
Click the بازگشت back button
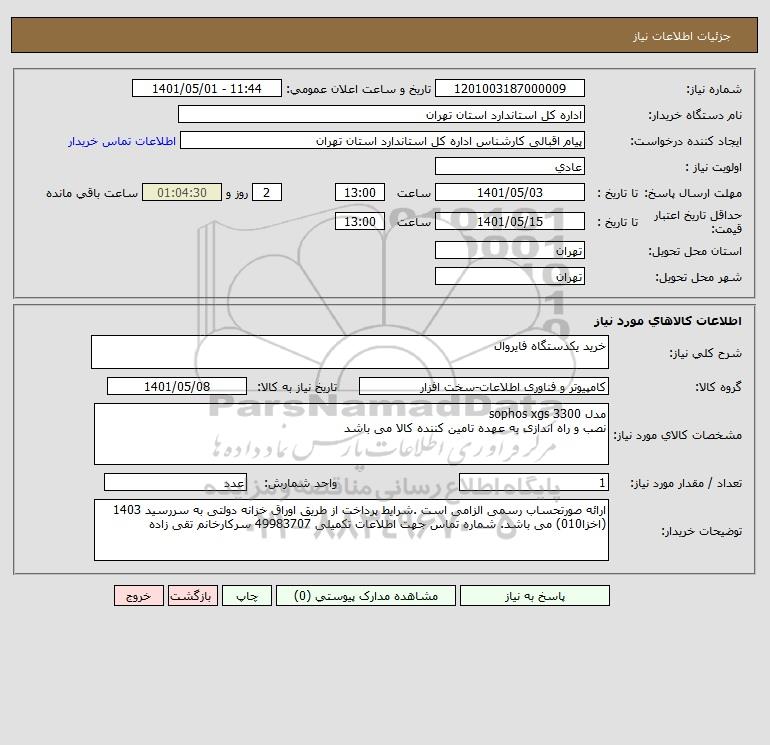(x=192, y=595)
